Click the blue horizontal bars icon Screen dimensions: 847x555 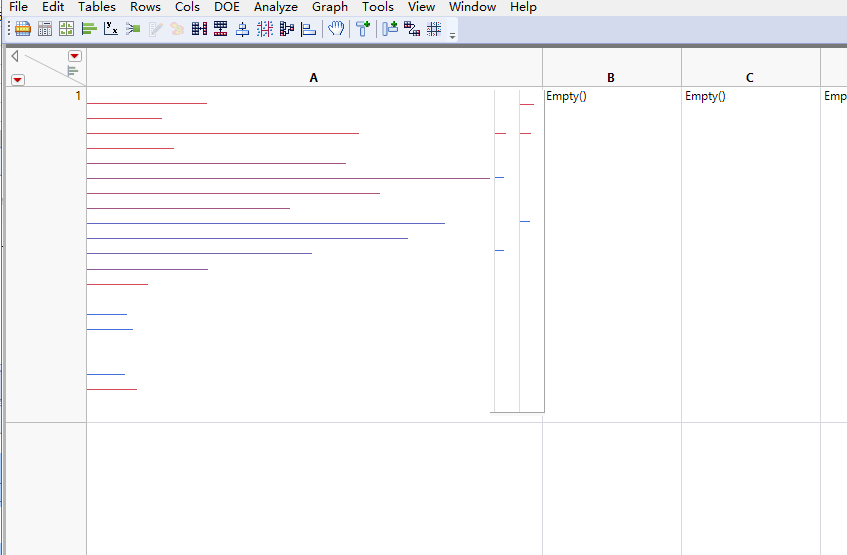[x=308, y=29]
